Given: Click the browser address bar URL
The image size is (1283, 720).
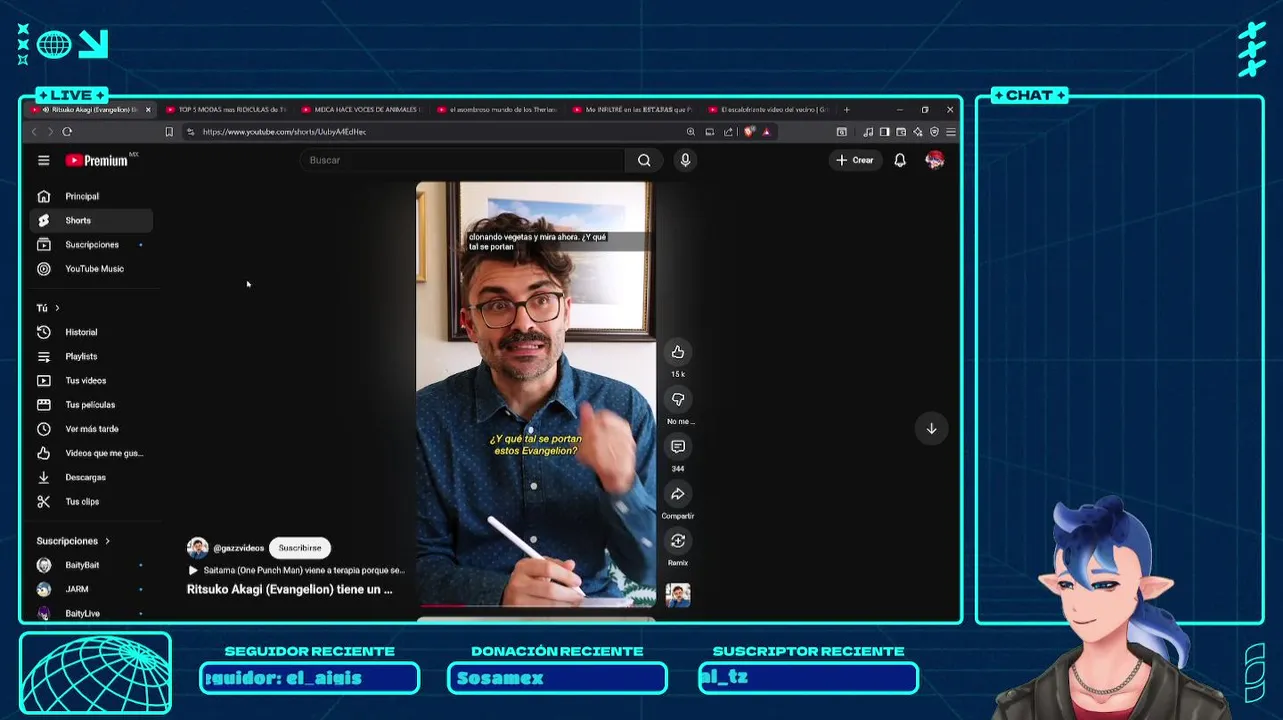Looking at the screenshot, I should tap(284, 132).
